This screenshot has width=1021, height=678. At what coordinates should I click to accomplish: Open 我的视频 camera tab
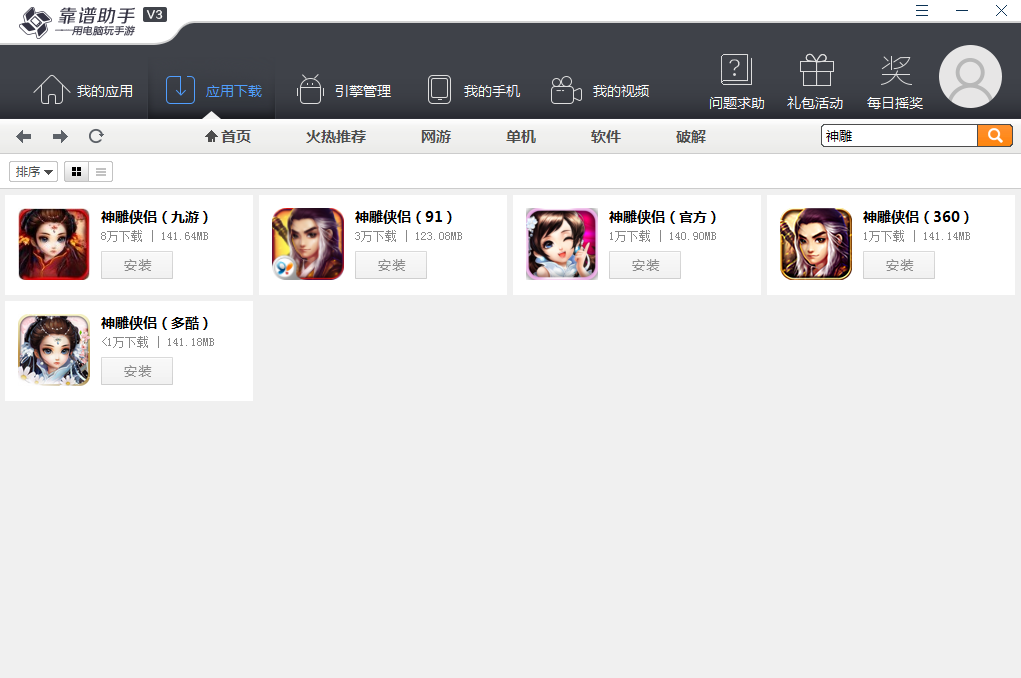pos(600,91)
